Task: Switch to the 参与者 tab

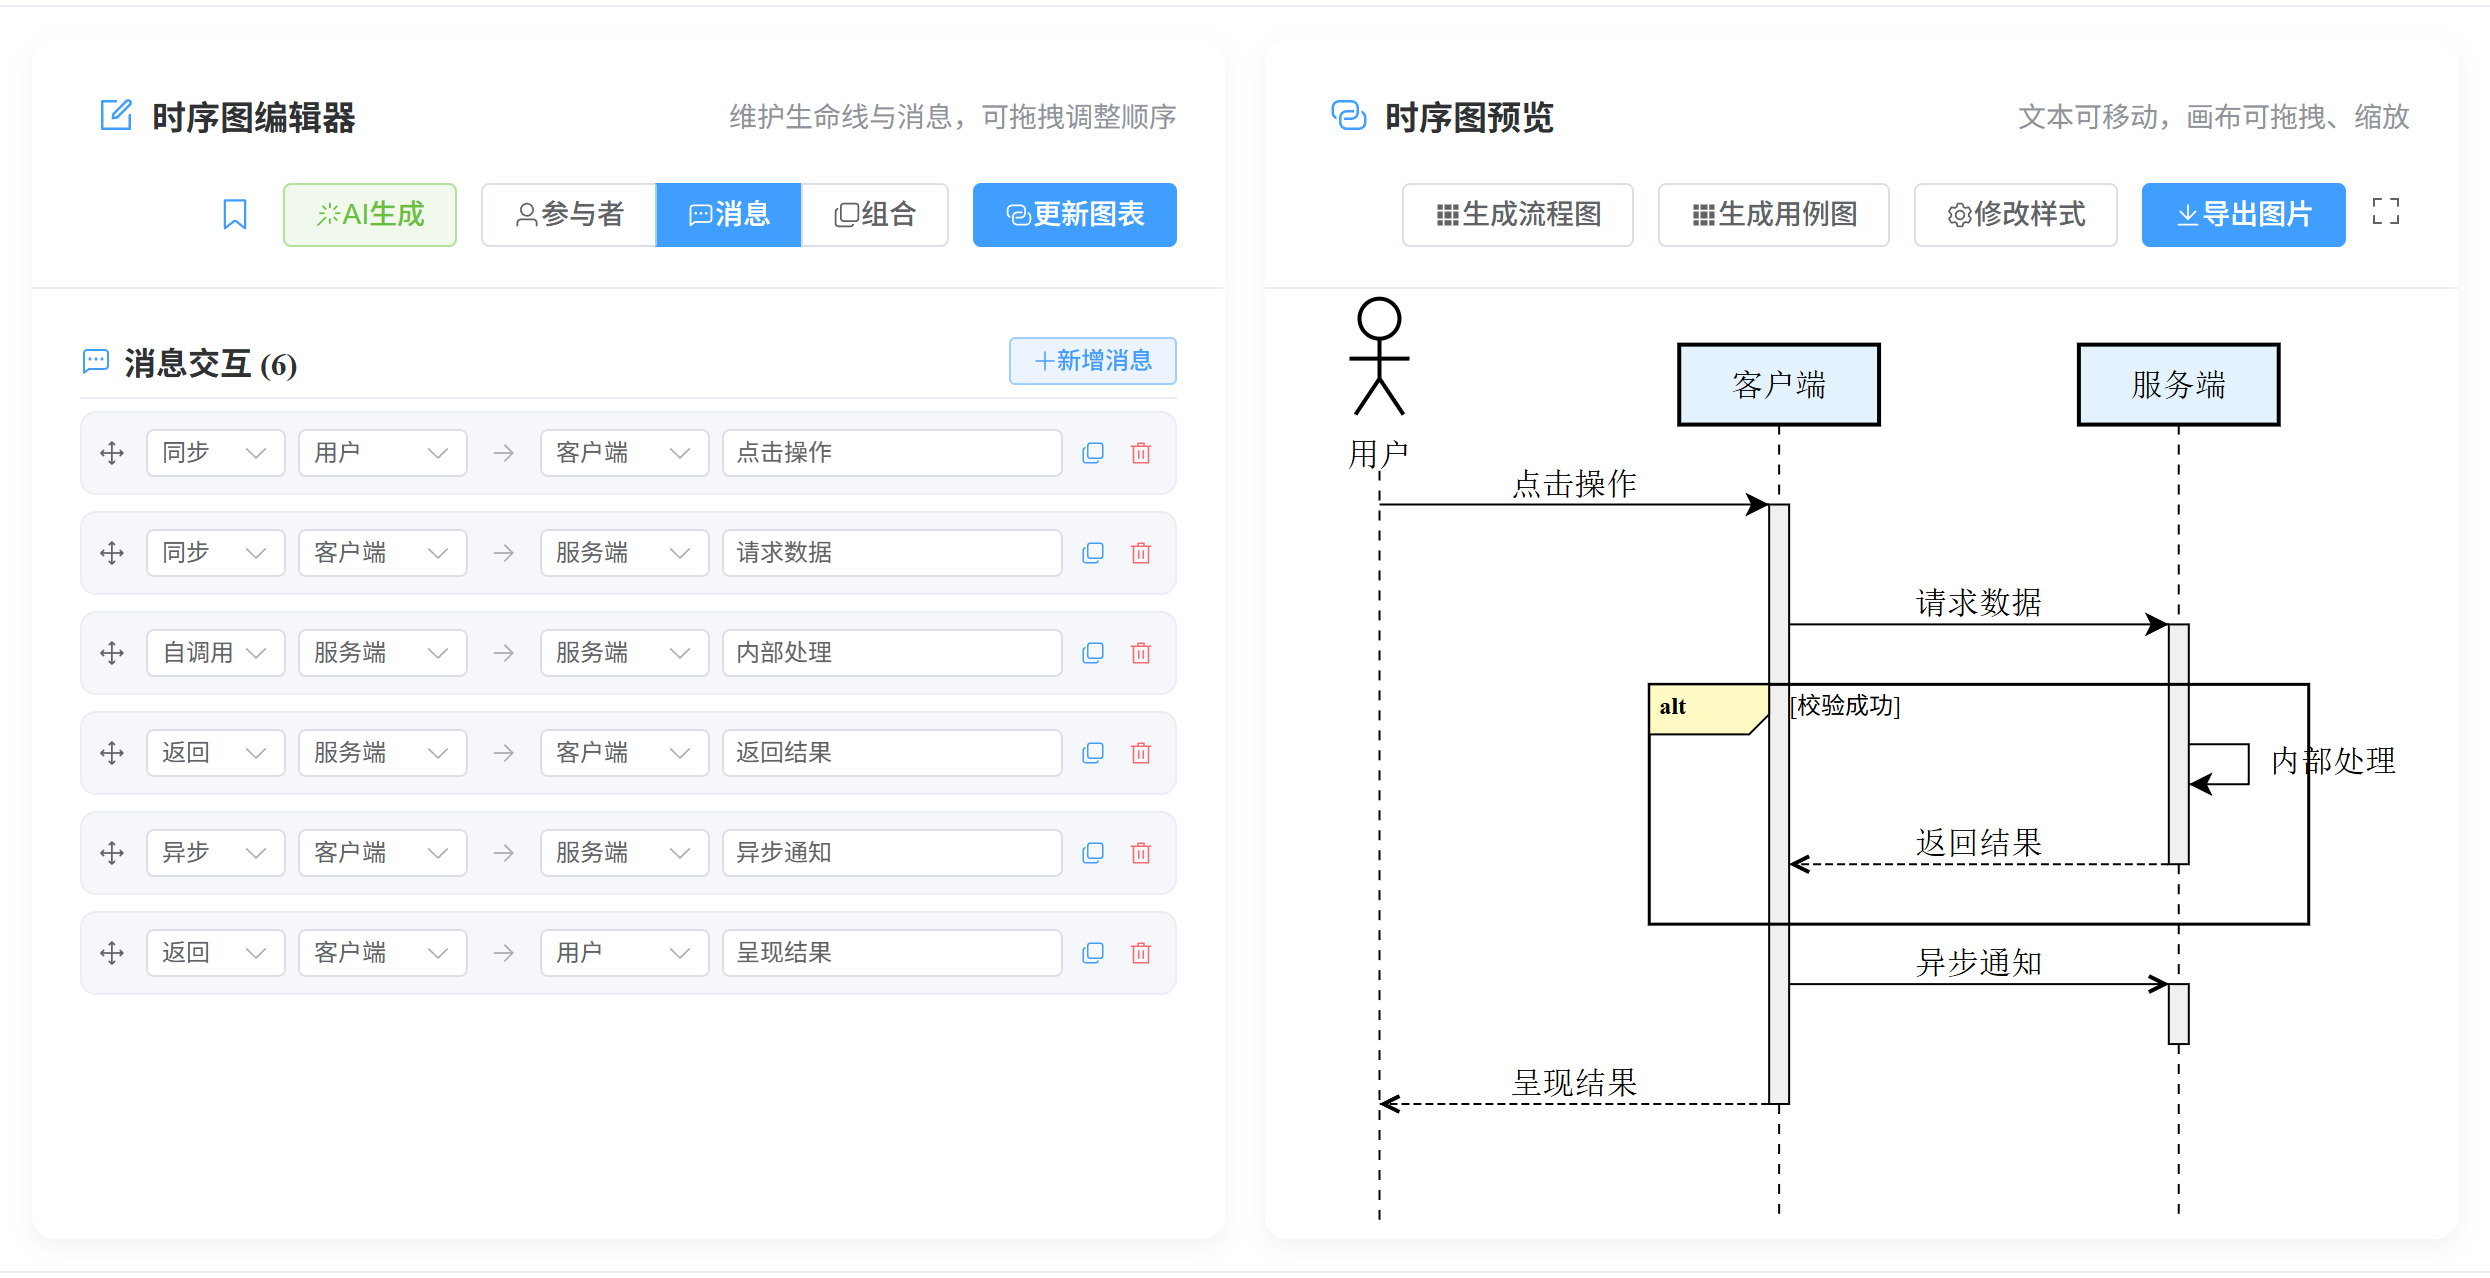Action: point(568,214)
